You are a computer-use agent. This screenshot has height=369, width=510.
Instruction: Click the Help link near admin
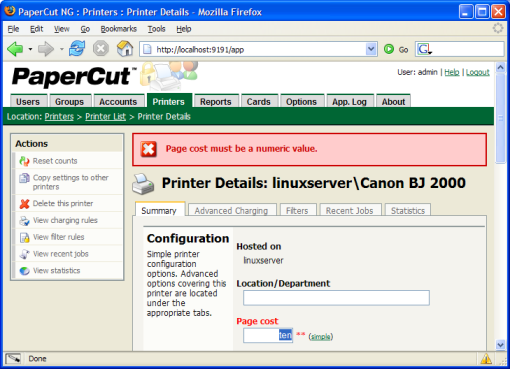tap(452, 72)
